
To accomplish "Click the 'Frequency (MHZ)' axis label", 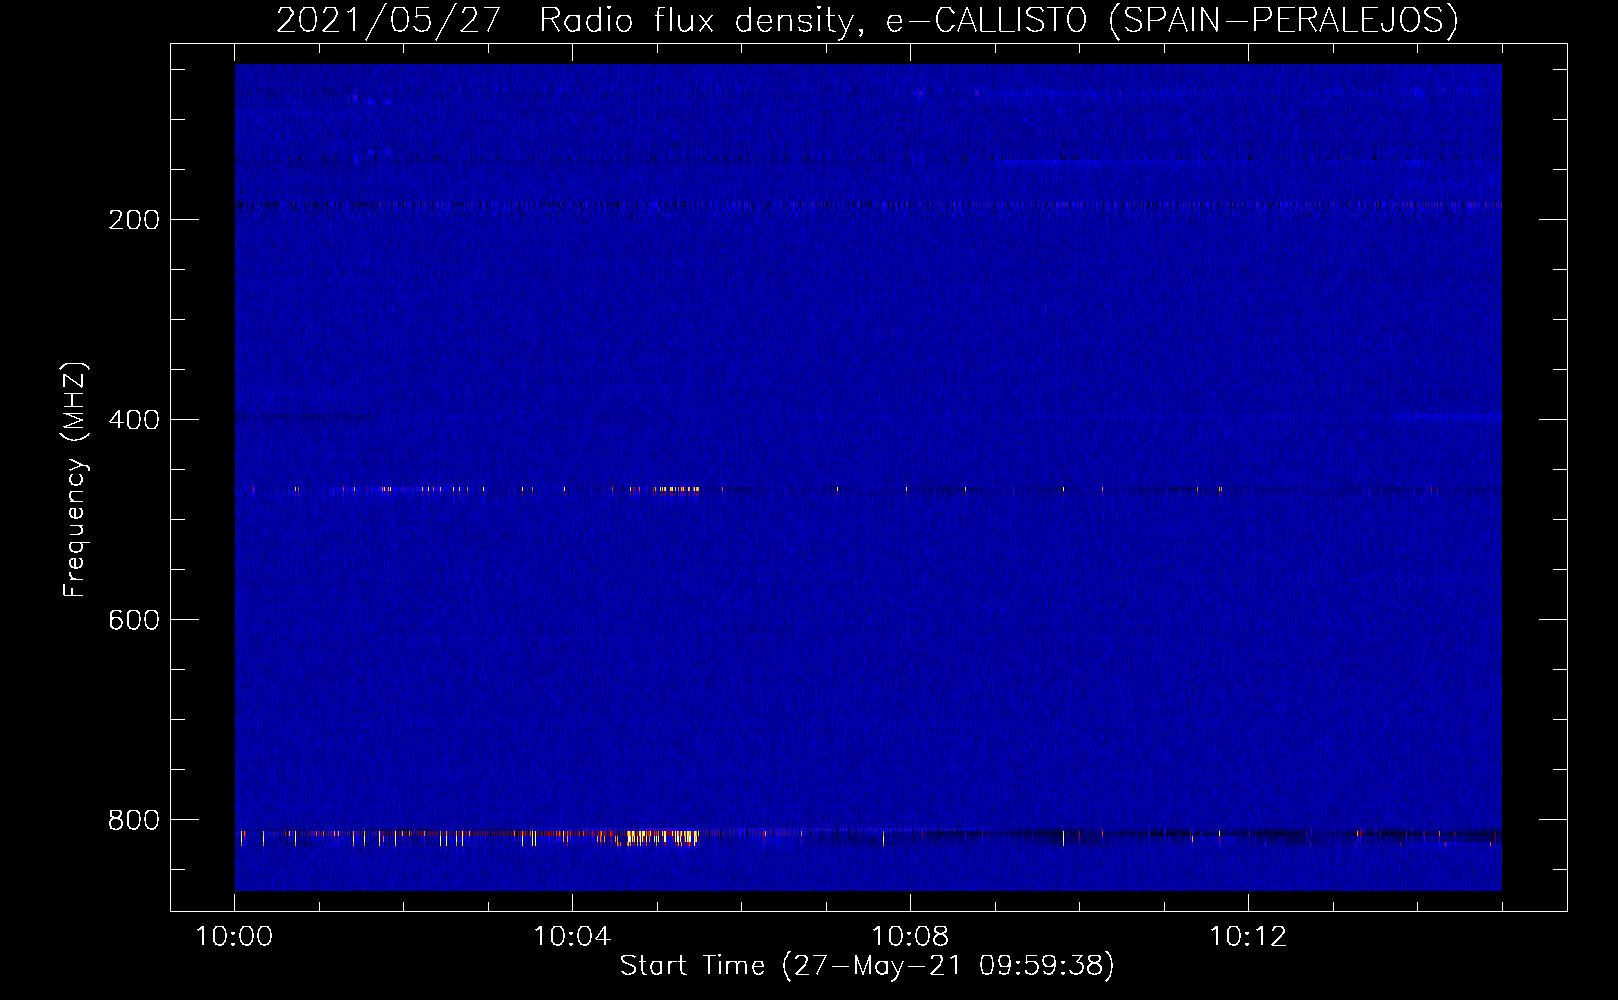I will click(x=74, y=480).
